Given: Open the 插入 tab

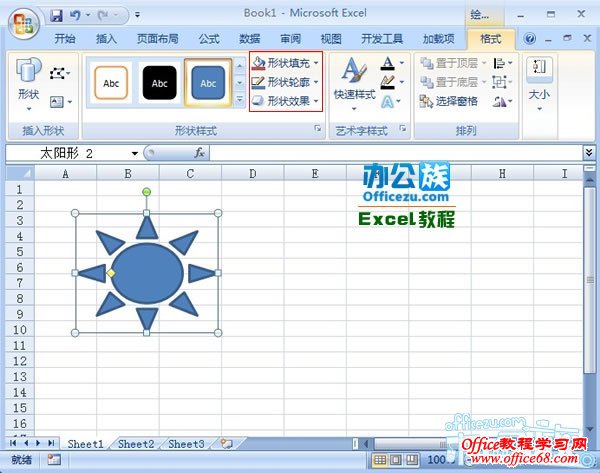Looking at the screenshot, I should click(106, 39).
